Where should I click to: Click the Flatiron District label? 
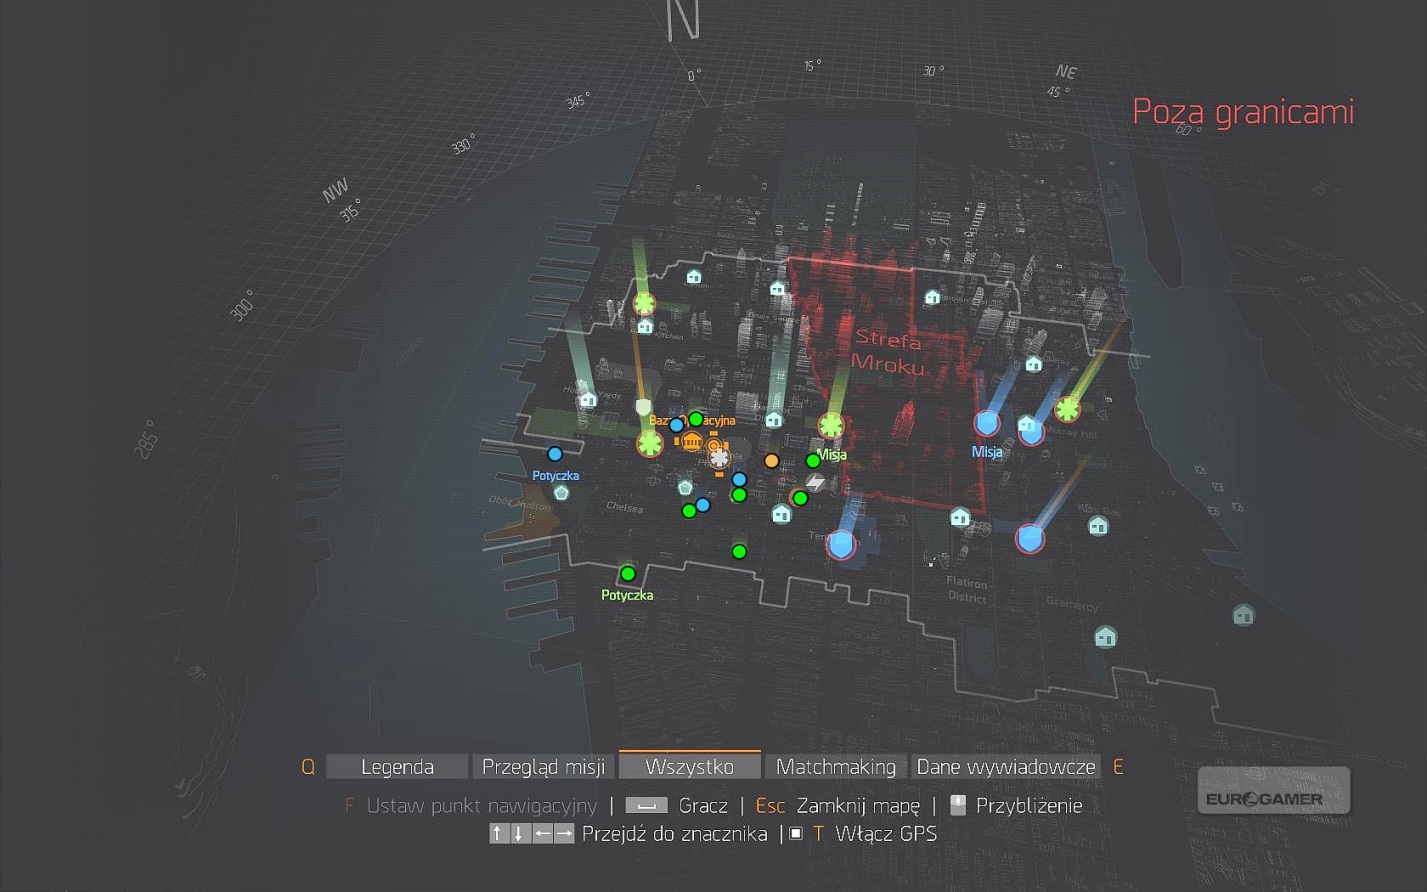click(966, 590)
